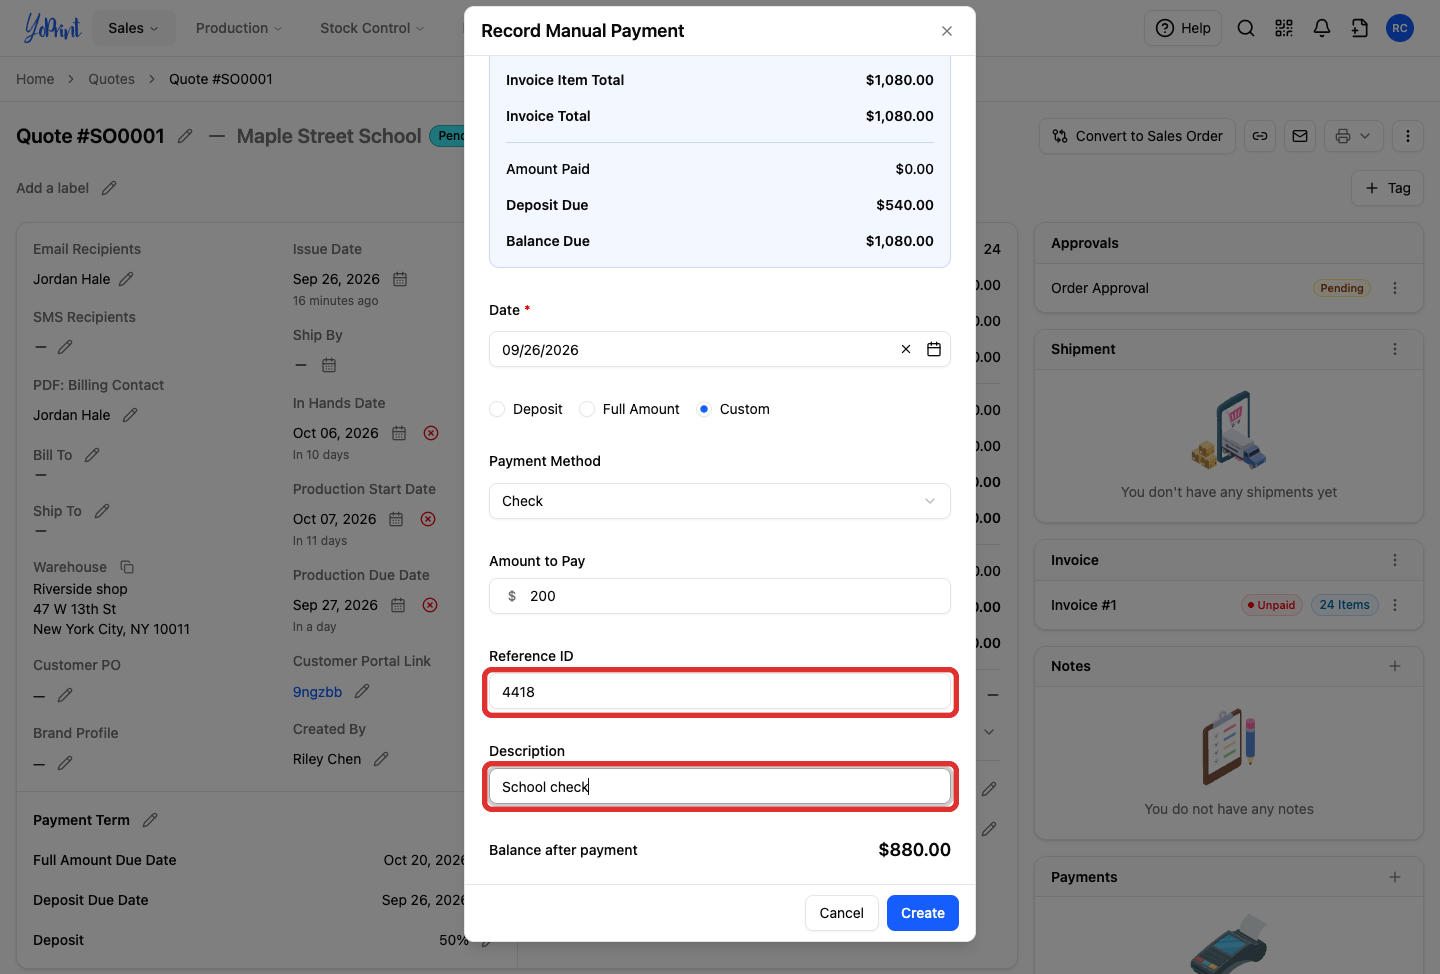Add a note with plus icon

coord(1395,666)
